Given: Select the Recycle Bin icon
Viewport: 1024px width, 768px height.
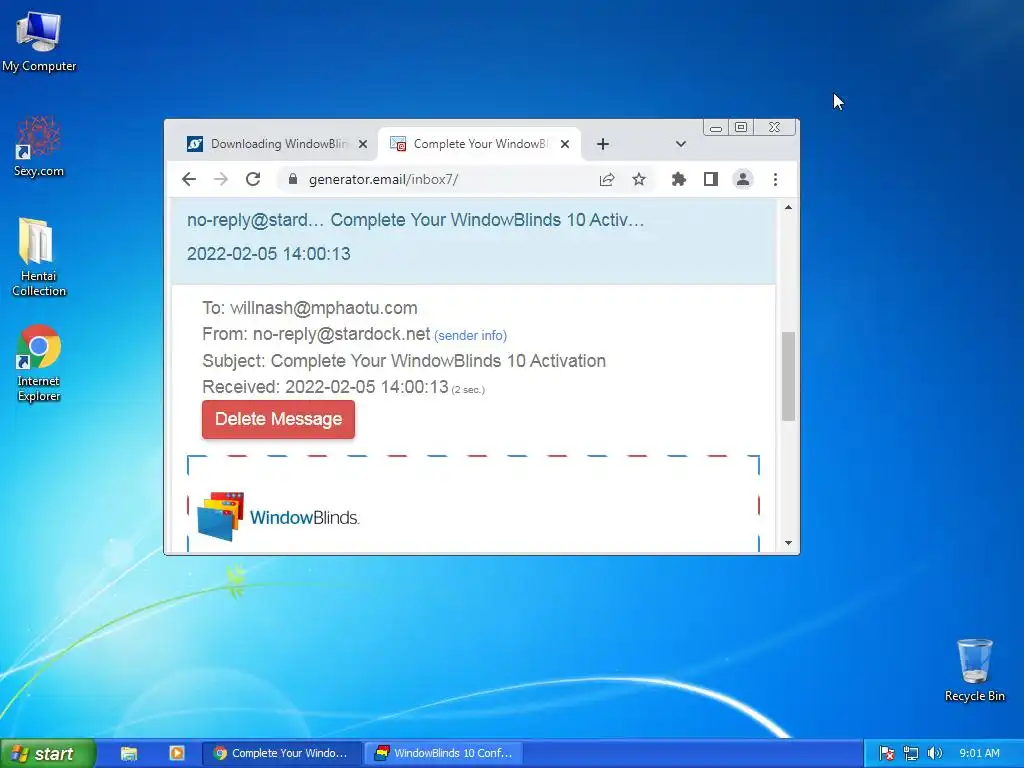Looking at the screenshot, I should coord(974,670).
